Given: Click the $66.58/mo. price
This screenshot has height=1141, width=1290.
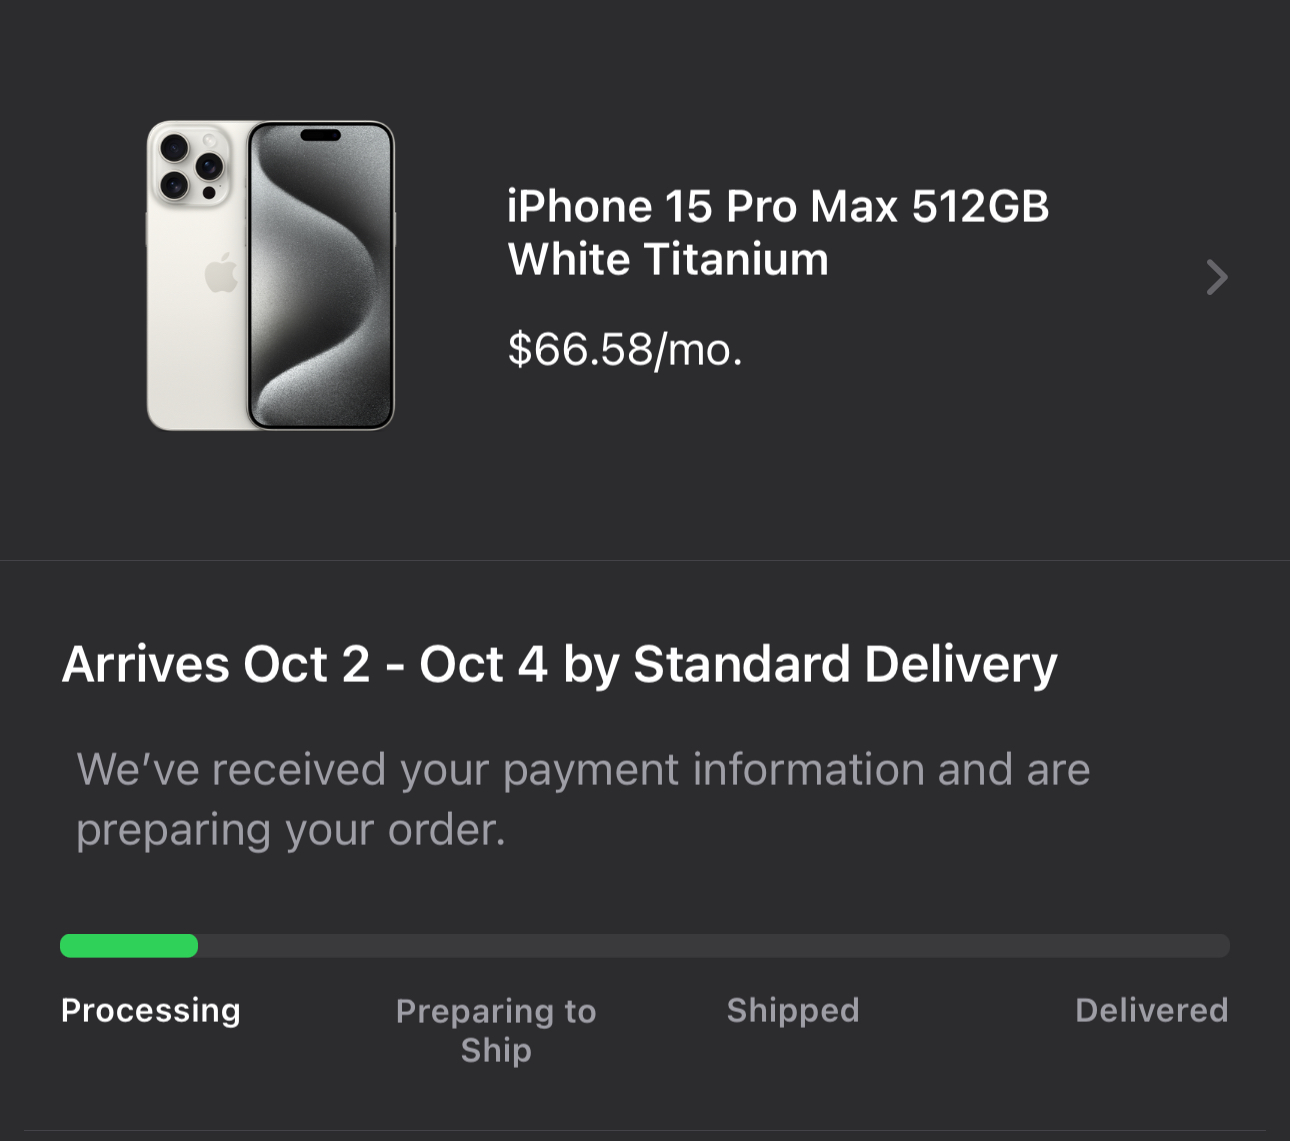Looking at the screenshot, I should coord(625,349).
